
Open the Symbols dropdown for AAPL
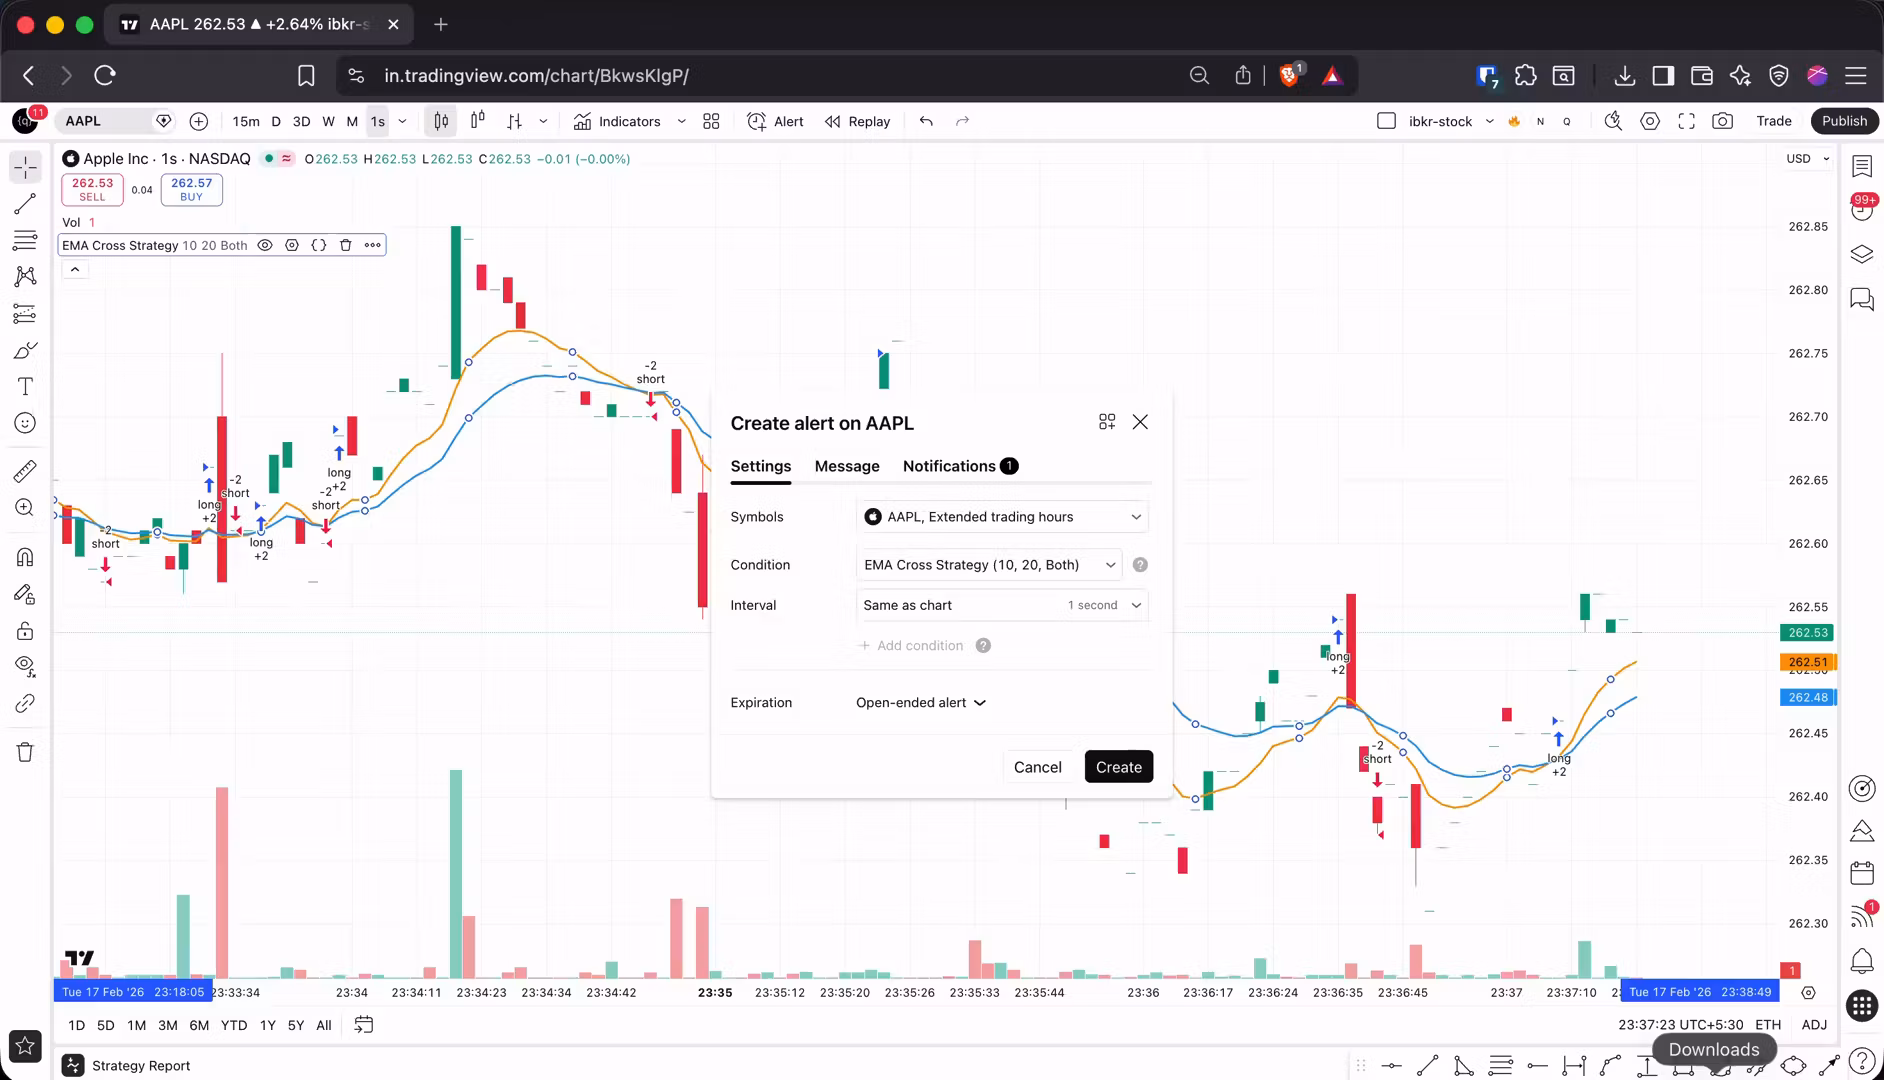pyautogui.click(x=1002, y=517)
